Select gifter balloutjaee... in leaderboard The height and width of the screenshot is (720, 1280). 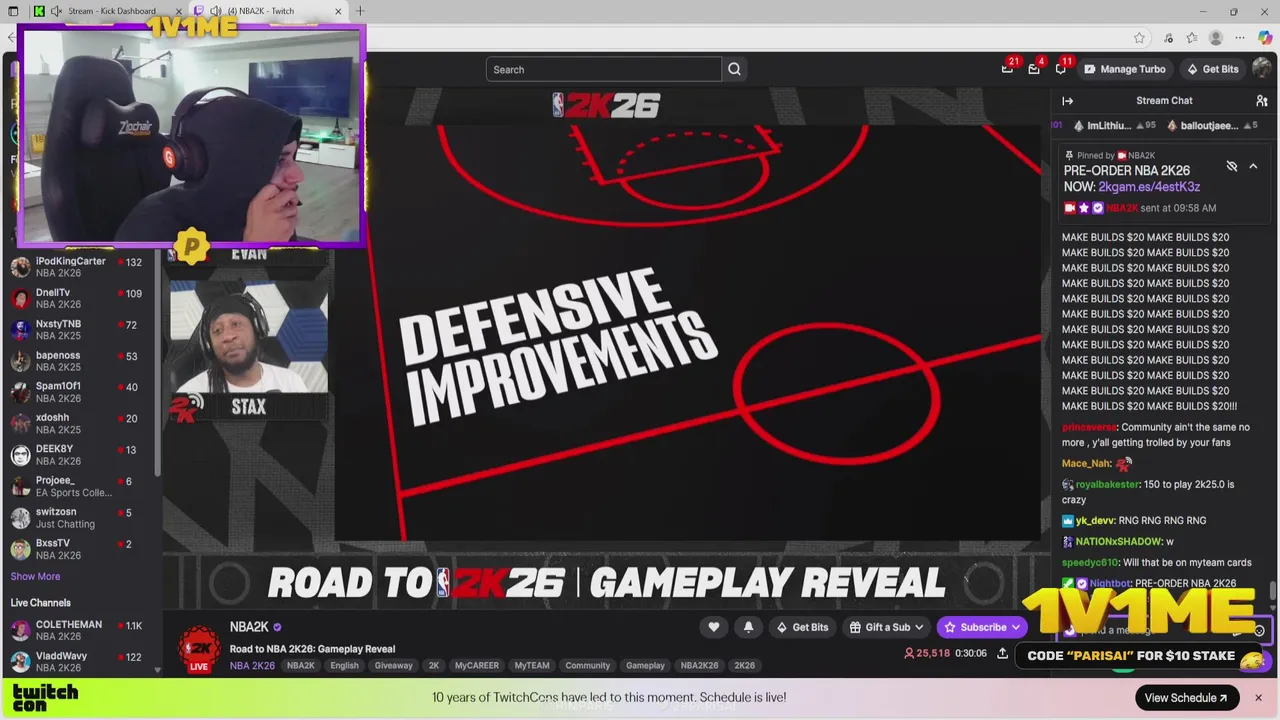pyautogui.click(x=1210, y=126)
